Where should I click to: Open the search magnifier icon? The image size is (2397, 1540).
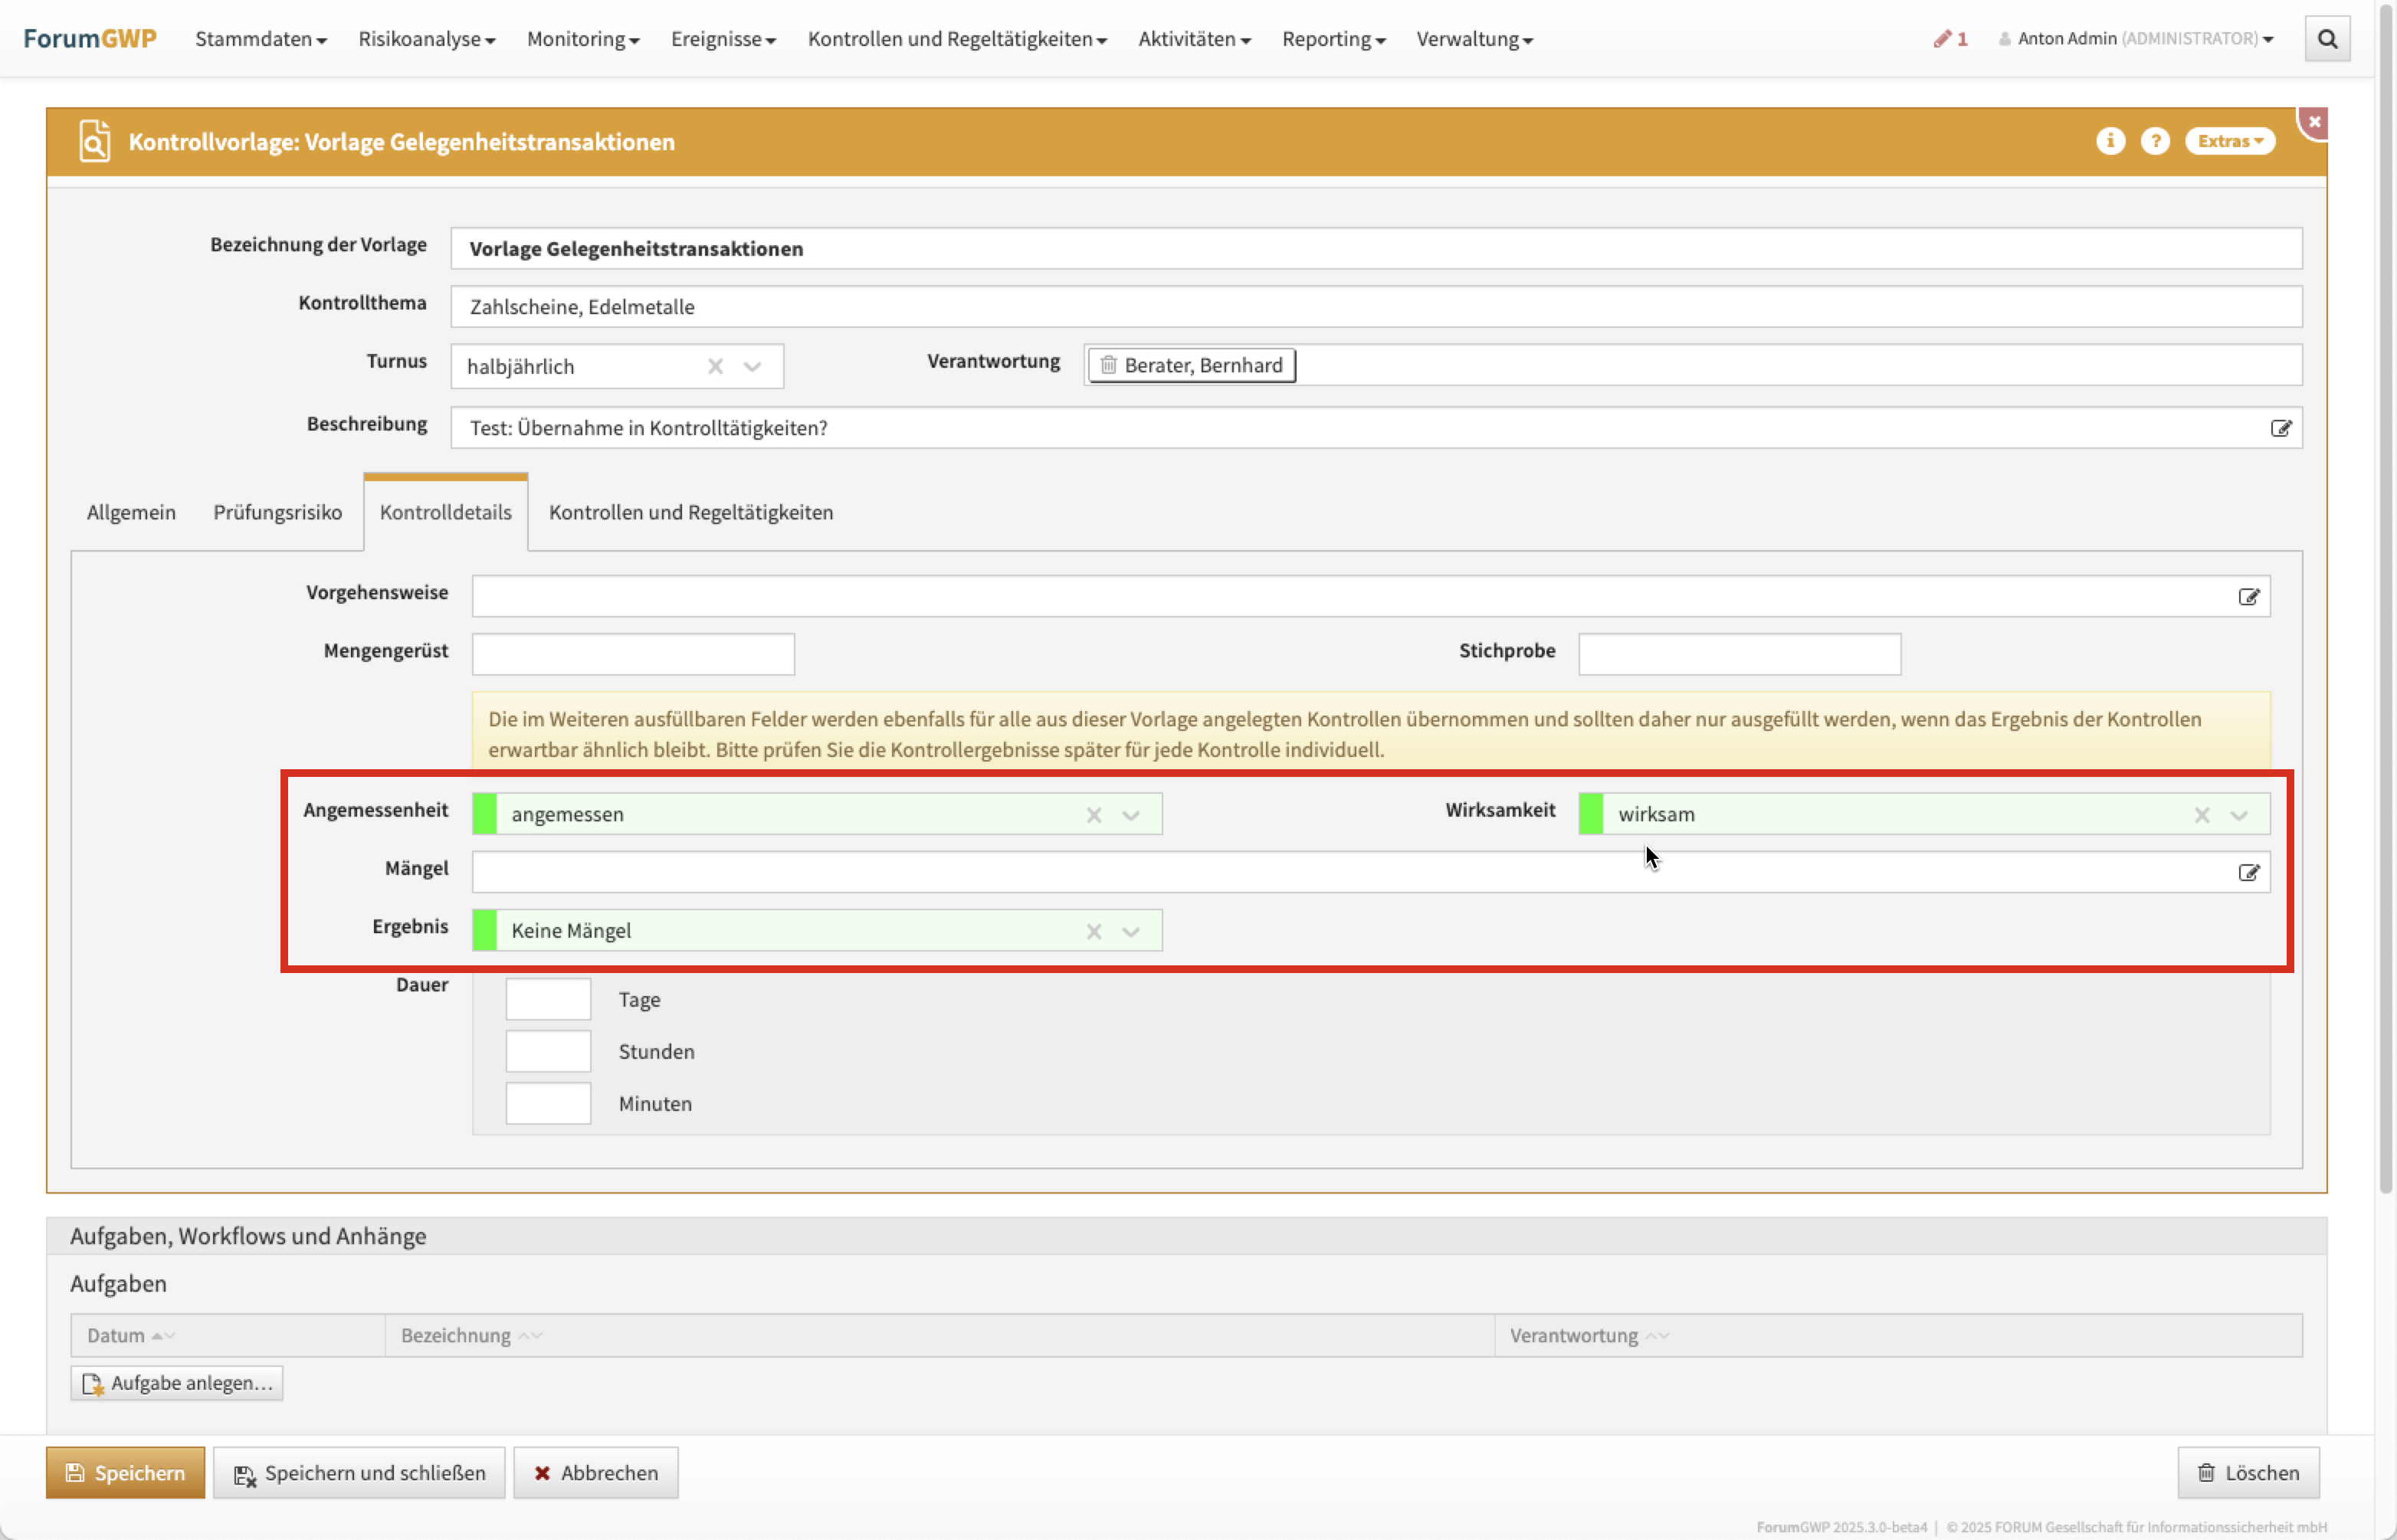pyautogui.click(x=2327, y=39)
